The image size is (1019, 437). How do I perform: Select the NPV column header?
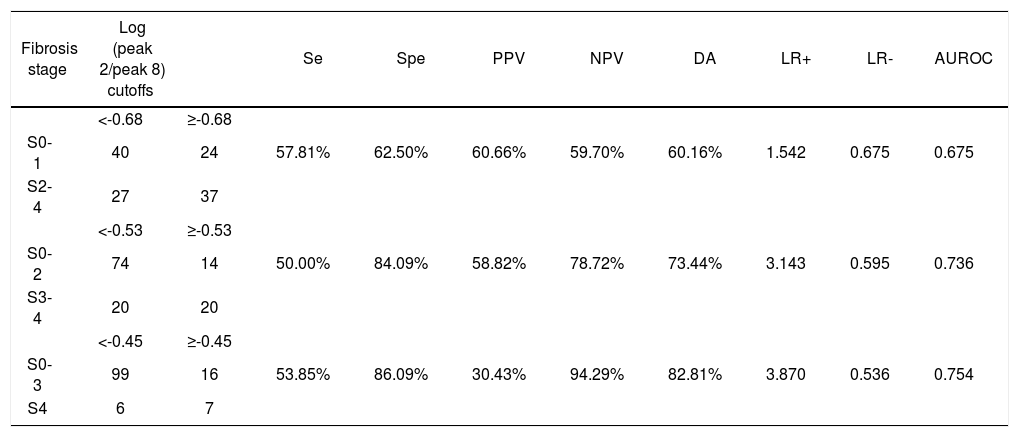(x=606, y=59)
